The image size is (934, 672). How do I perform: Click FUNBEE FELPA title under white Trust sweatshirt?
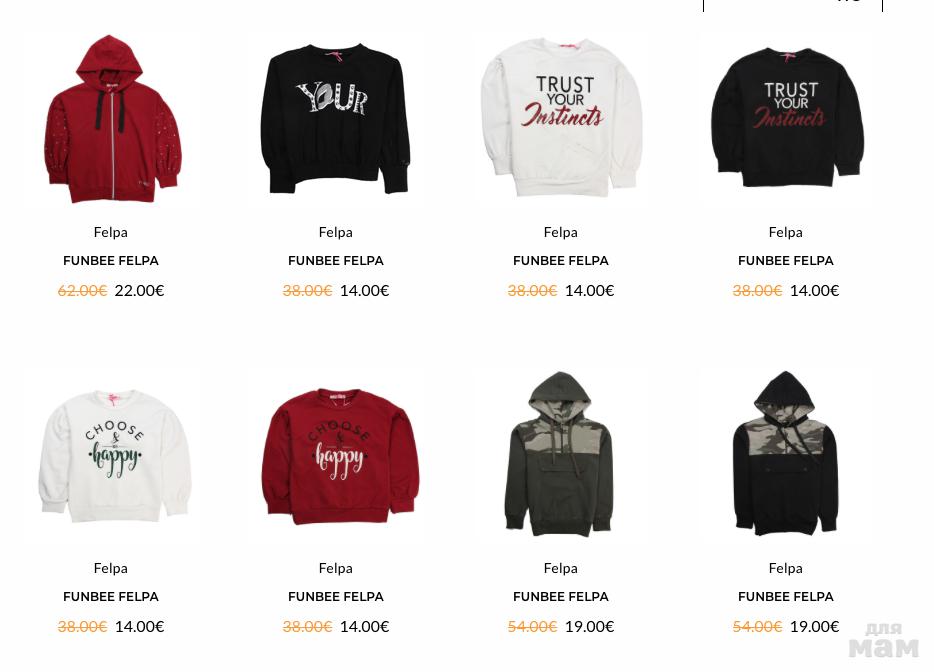(x=561, y=261)
